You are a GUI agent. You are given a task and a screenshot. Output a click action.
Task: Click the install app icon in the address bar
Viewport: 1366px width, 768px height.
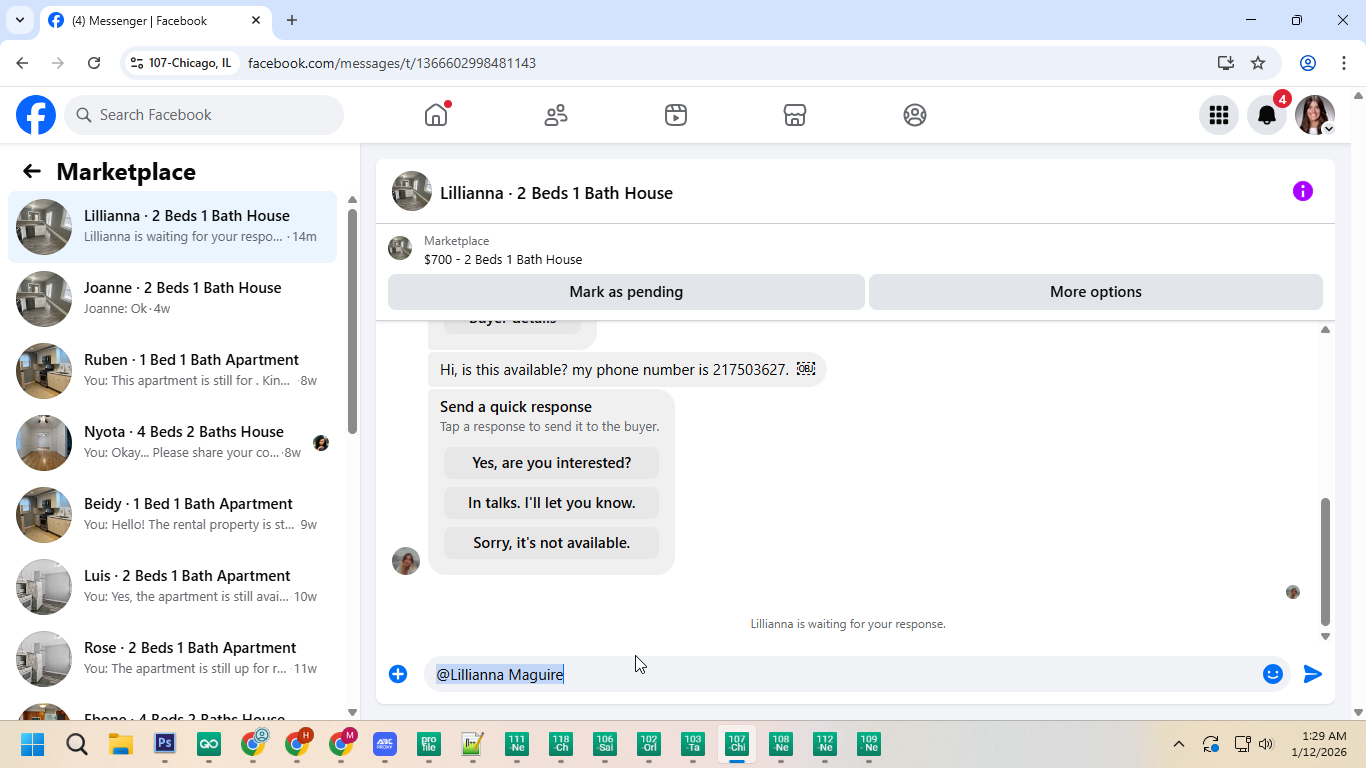[x=1226, y=63]
